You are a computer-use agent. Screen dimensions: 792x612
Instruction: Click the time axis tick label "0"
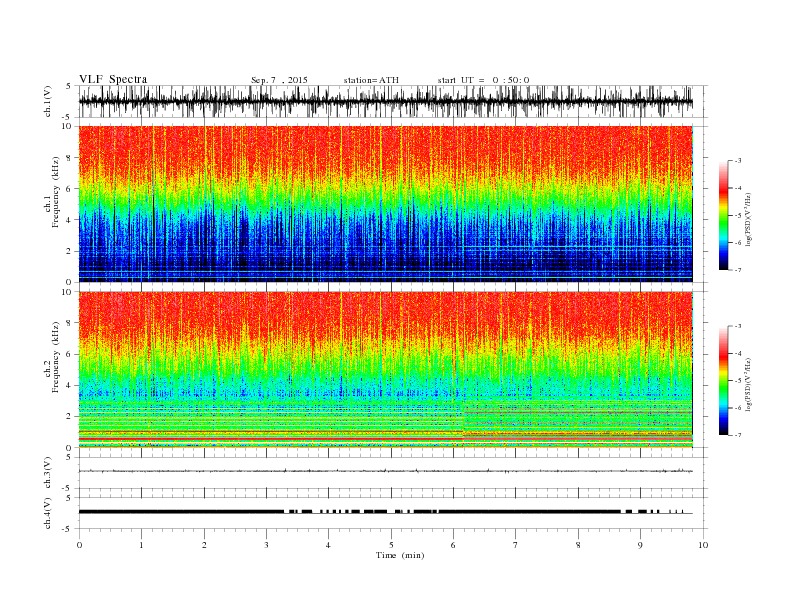(79, 545)
